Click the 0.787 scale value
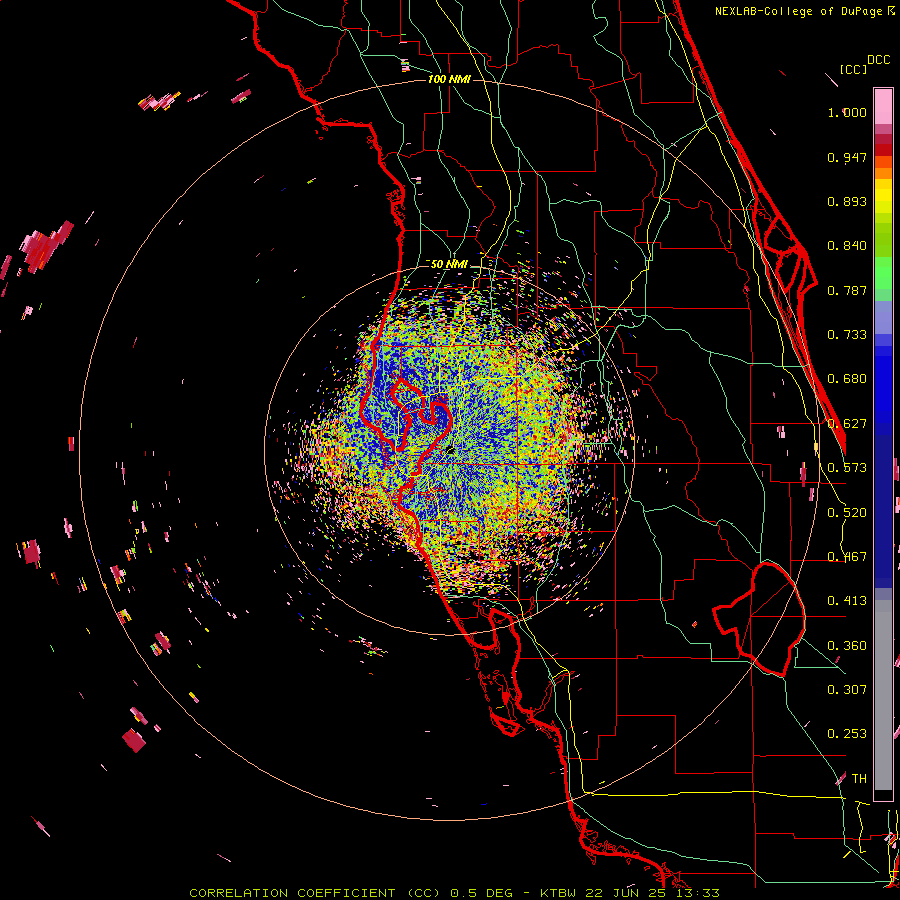This screenshot has width=900, height=900. click(x=847, y=290)
